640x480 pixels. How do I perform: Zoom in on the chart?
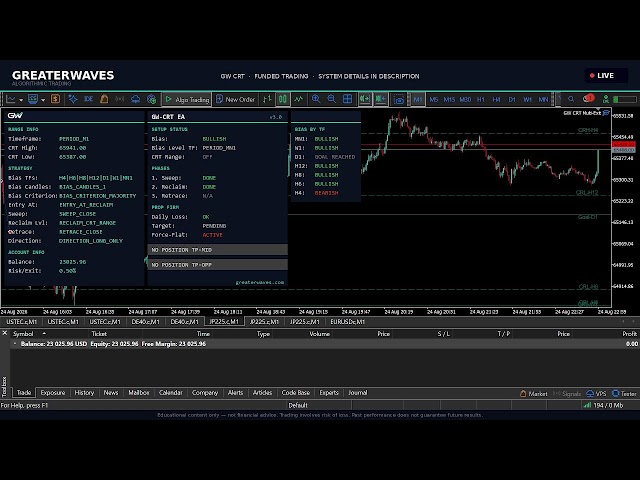pos(316,99)
